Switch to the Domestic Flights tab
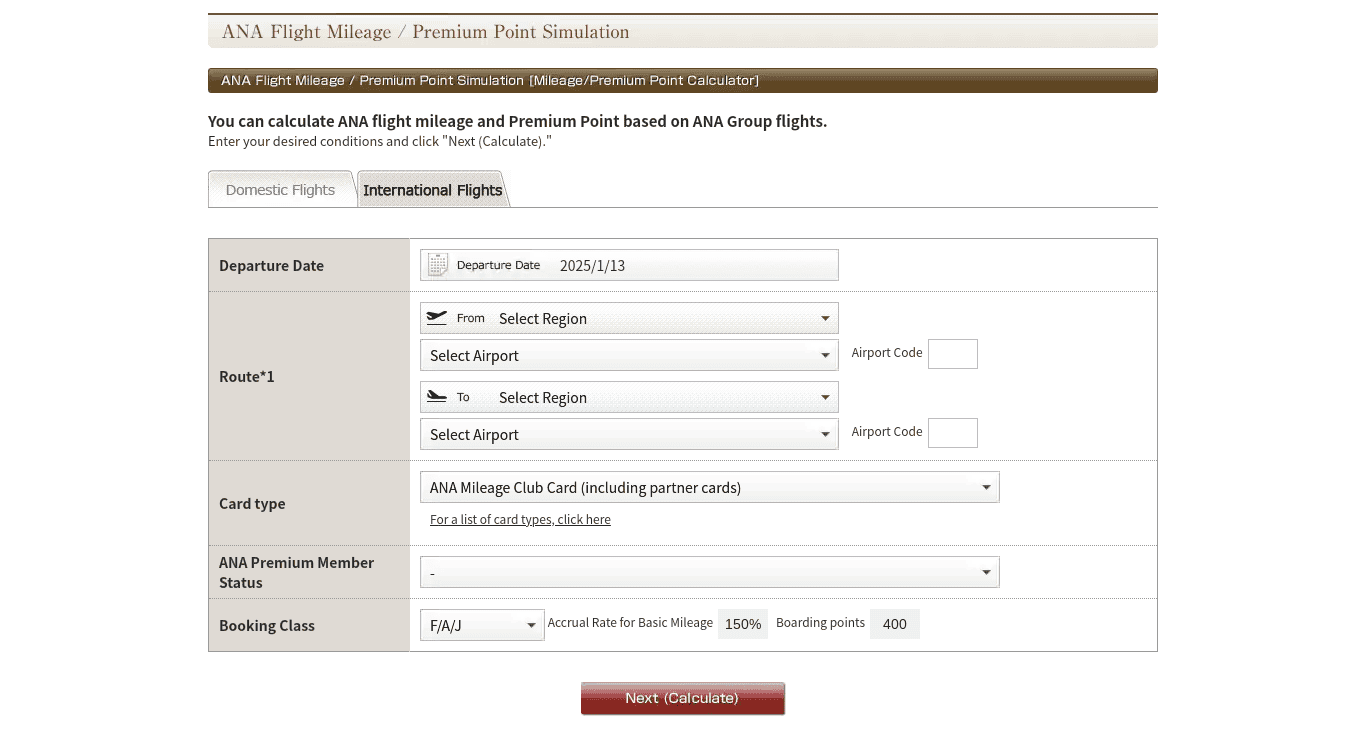1365x729 pixels. click(280, 190)
